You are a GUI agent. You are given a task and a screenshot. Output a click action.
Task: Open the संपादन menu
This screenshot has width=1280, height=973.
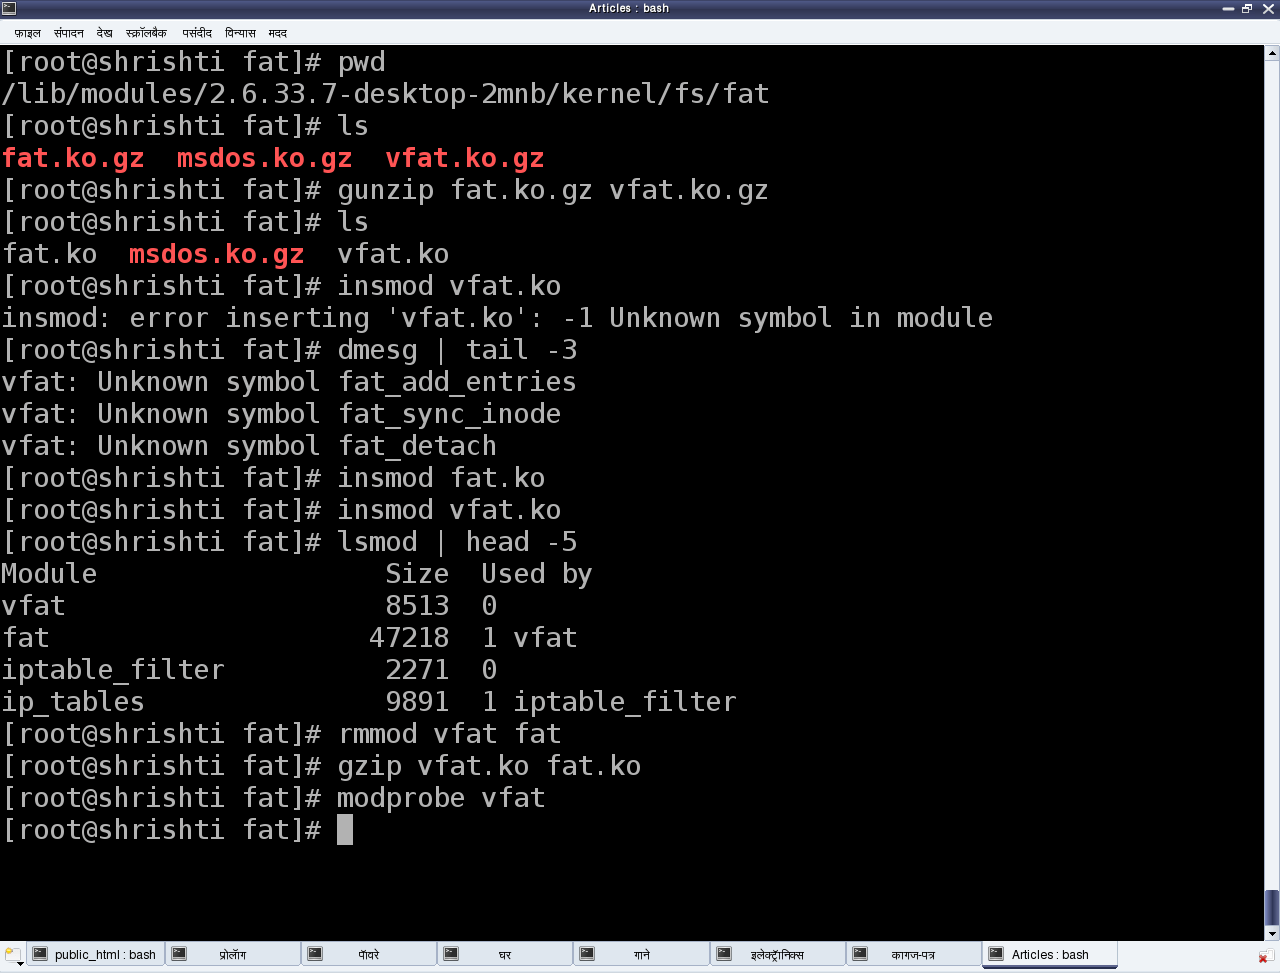[x=67, y=33]
